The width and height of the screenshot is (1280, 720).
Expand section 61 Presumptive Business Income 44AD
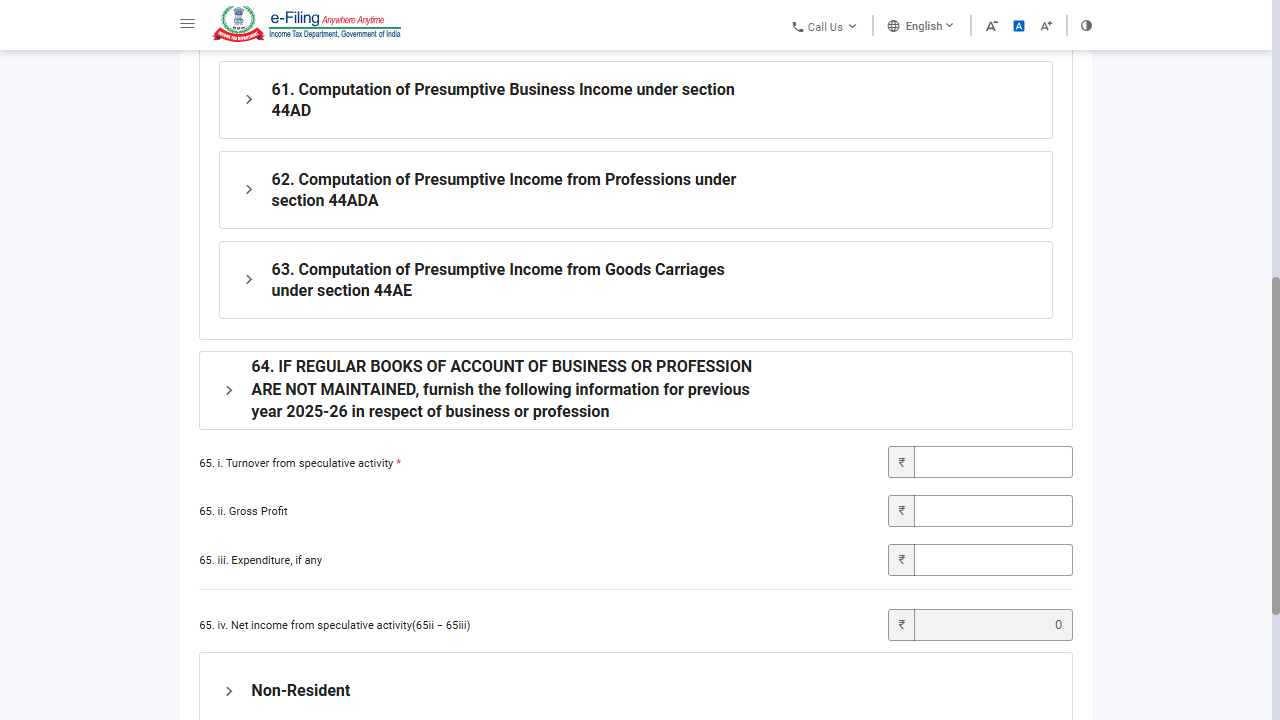click(636, 100)
